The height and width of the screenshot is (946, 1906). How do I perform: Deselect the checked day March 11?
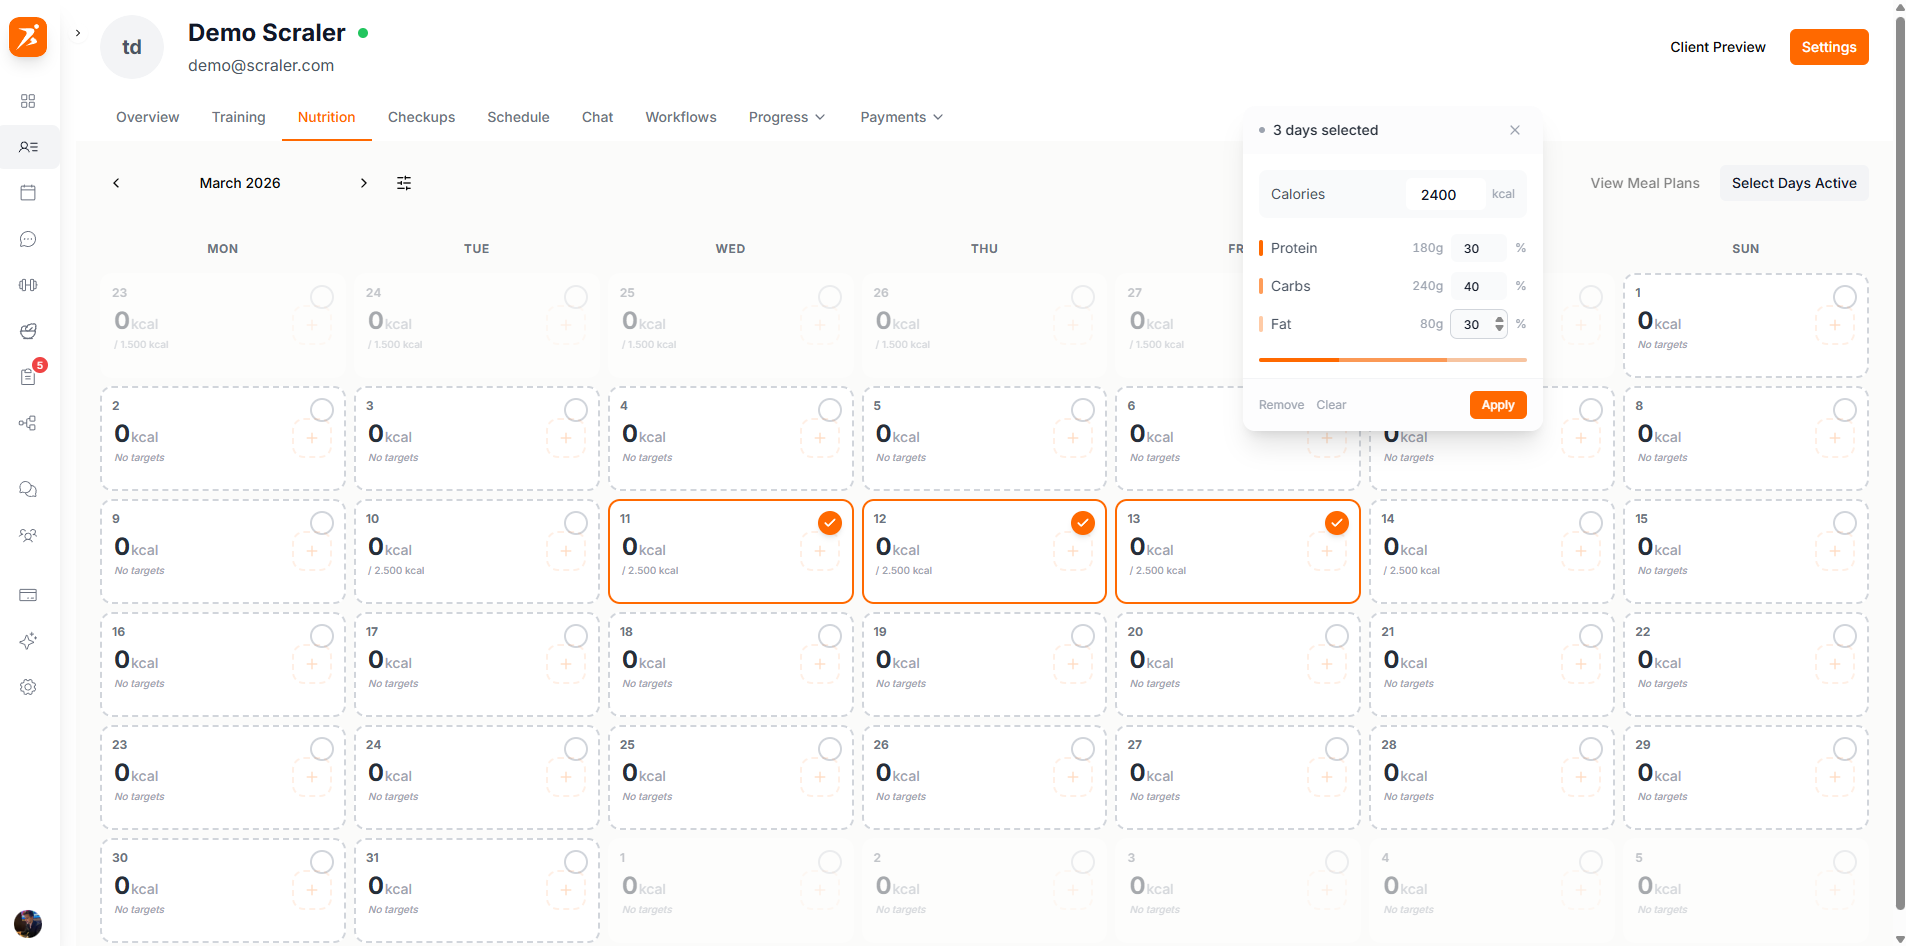tap(829, 523)
